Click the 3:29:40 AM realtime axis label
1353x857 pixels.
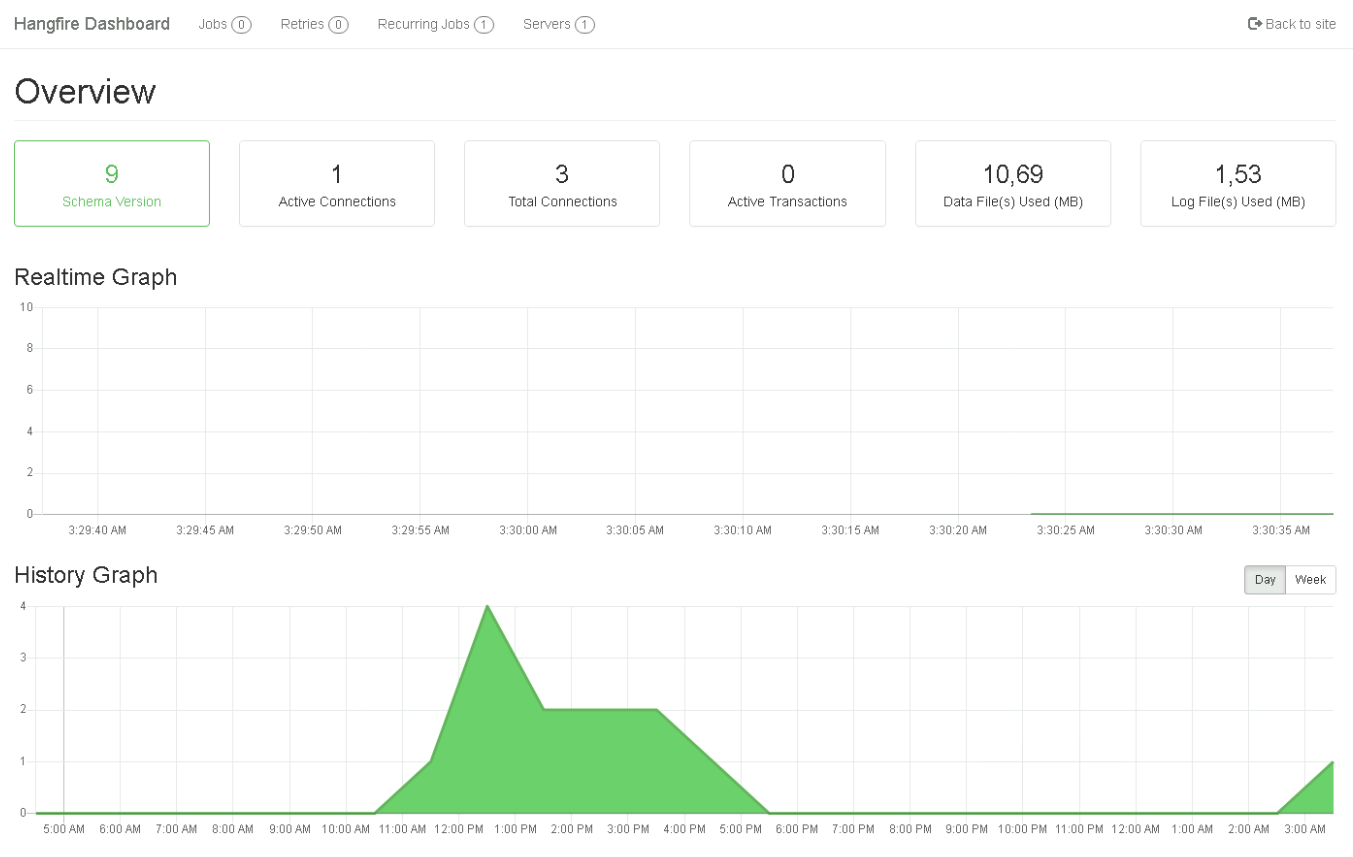coord(97,530)
